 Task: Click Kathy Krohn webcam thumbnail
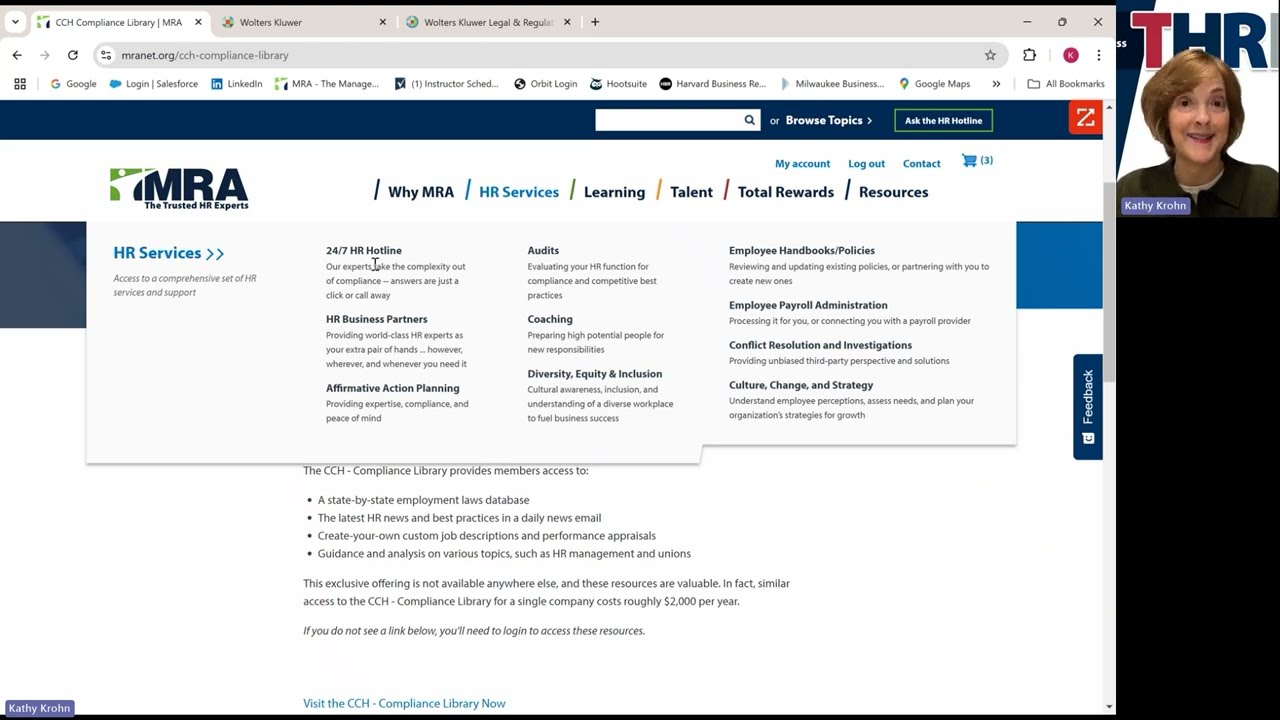[1198, 108]
